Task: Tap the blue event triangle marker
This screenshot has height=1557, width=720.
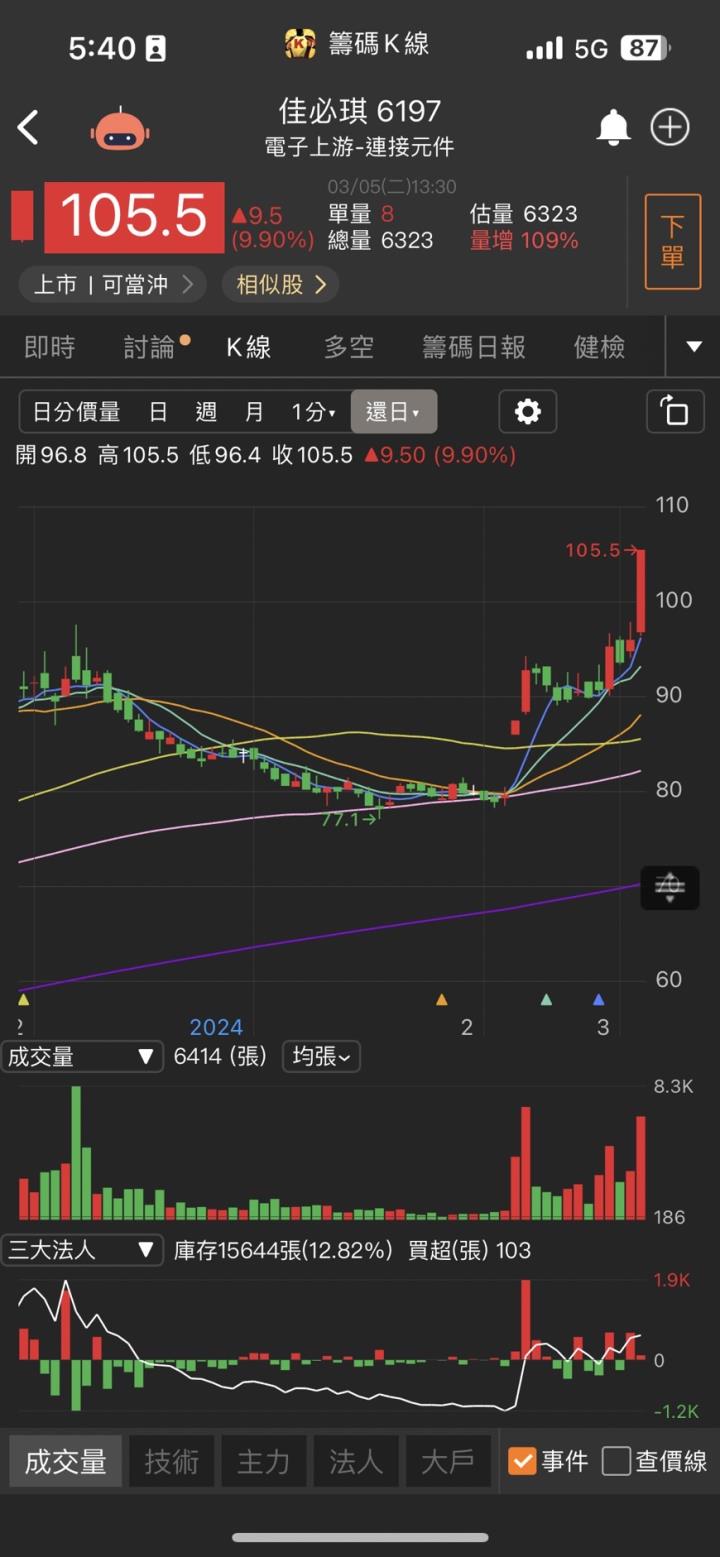Action: click(598, 999)
